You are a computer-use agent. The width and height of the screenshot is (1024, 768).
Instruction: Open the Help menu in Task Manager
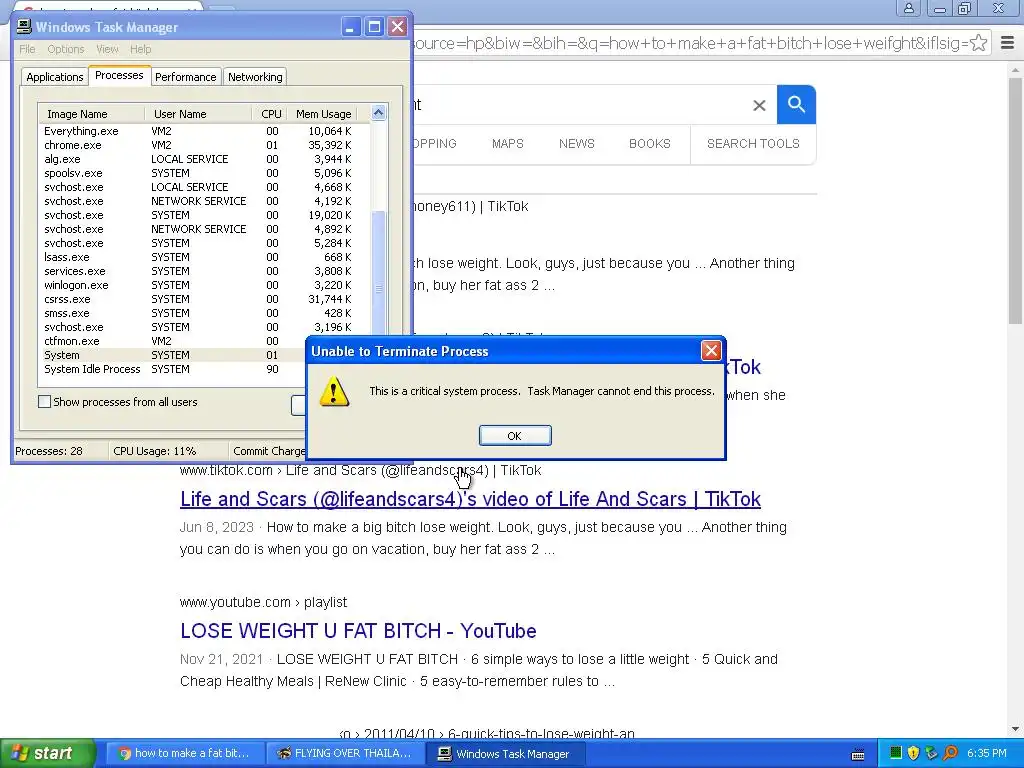tap(140, 49)
